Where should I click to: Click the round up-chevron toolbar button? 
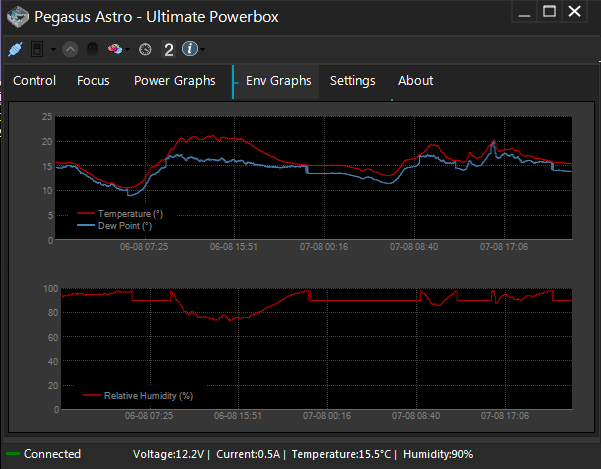70,49
